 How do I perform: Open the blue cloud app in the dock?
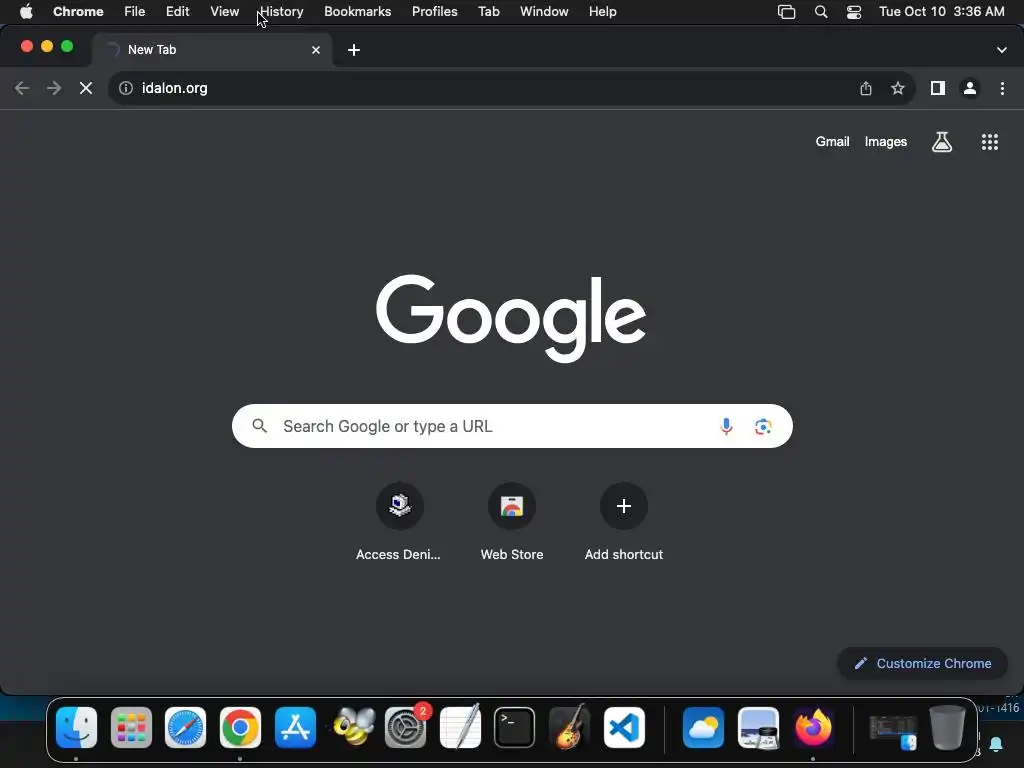point(703,728)
